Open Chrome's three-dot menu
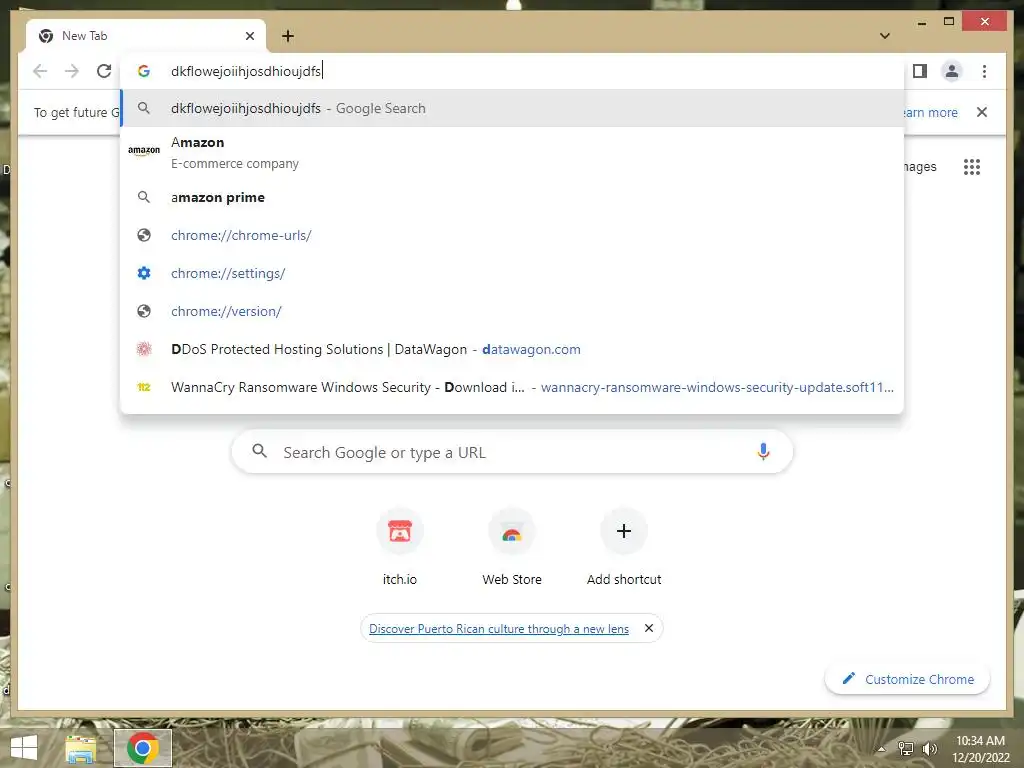 tap(984, 71)
